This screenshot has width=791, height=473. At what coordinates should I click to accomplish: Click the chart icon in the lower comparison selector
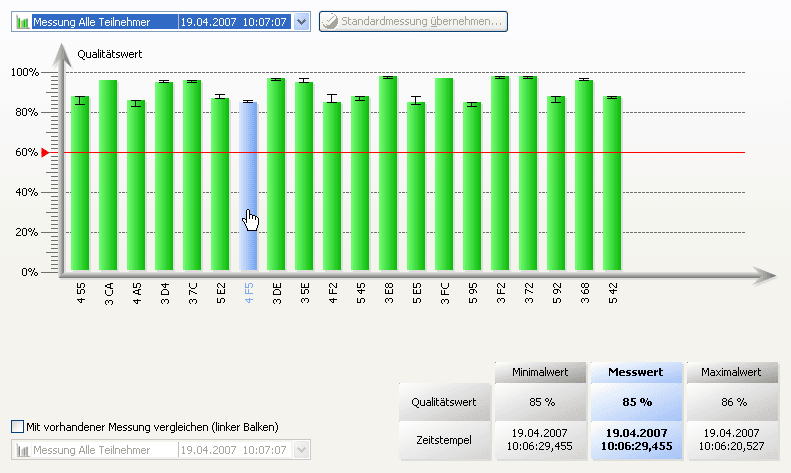(x=23, y=450)
